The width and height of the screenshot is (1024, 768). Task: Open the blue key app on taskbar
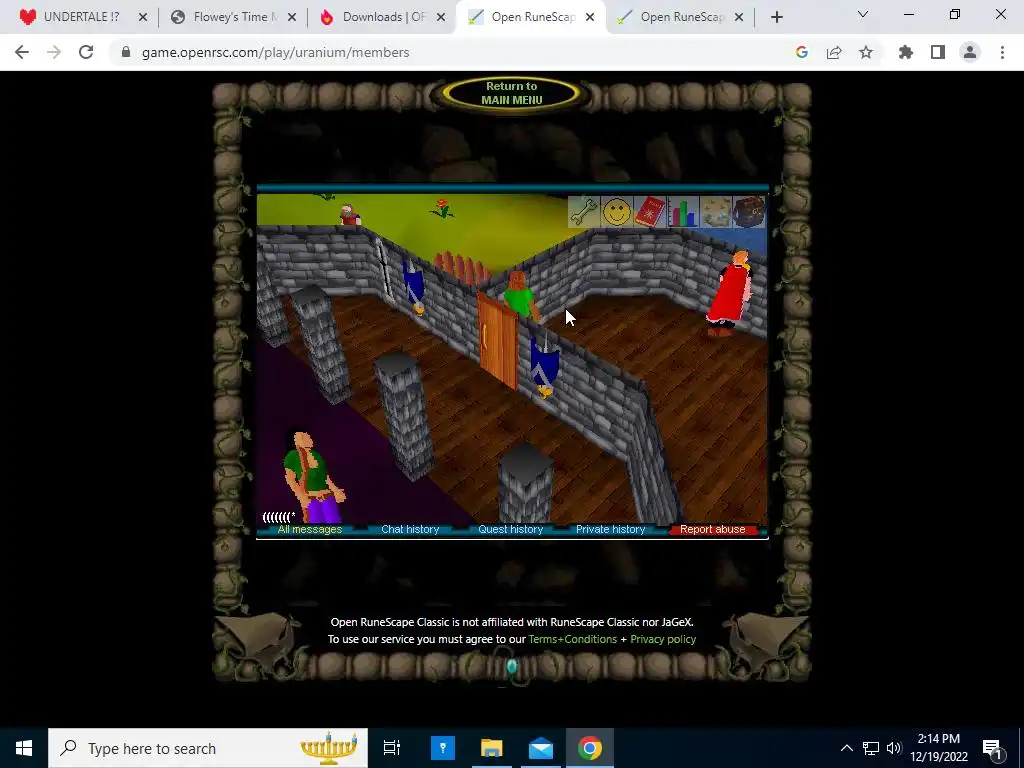443,748
